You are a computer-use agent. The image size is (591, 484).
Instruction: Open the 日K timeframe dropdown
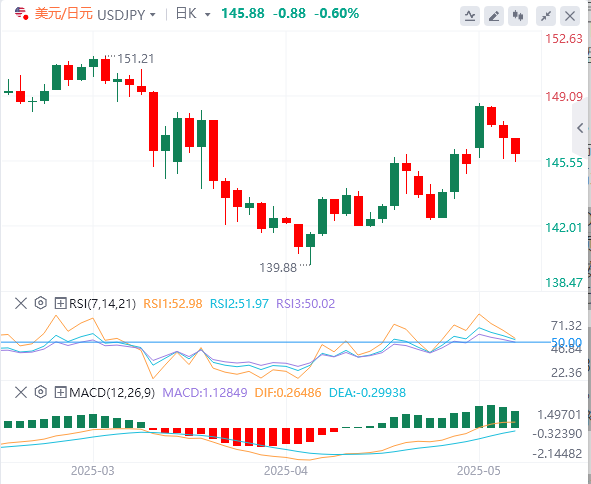[193, 14]
